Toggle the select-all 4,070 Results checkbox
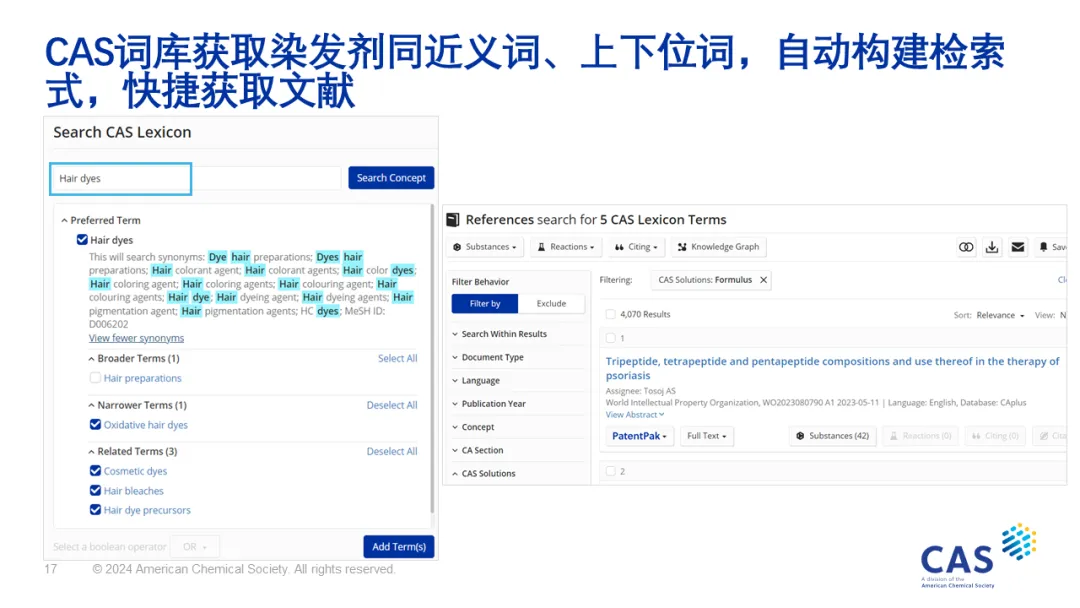The height and width of the screenshot is (608, 1080). [x=610, y=314]
